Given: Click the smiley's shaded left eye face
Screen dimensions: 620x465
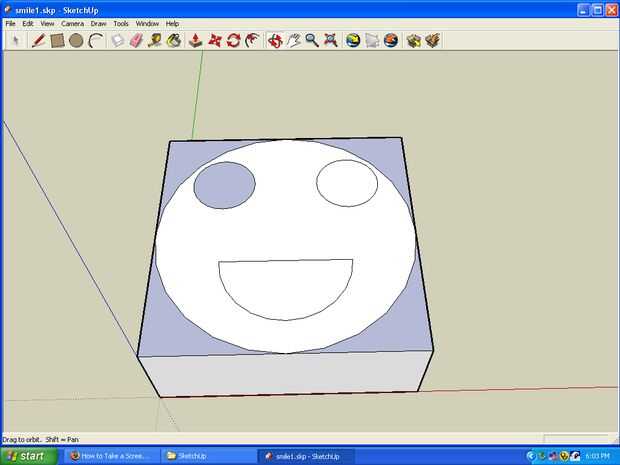Looking at the screenshot, I should pyautogui.click(x=224, y=186).
